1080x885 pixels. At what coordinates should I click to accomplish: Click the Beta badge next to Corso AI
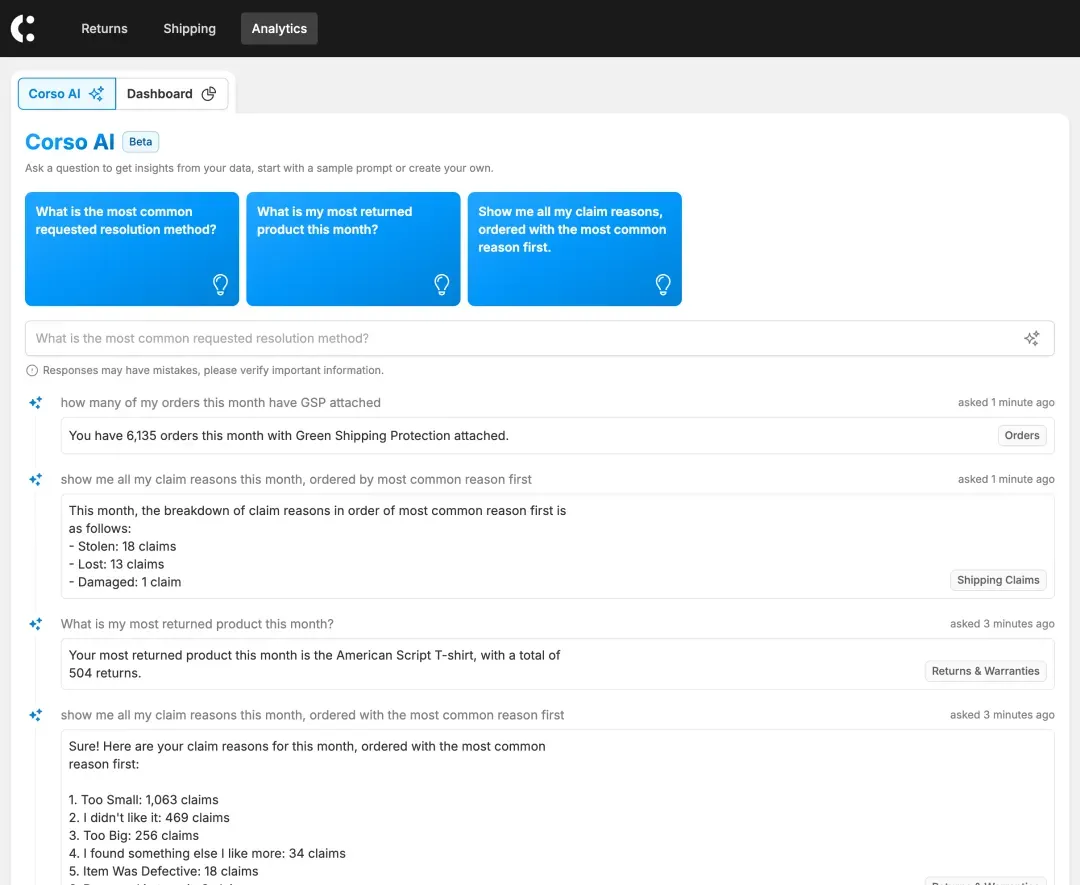click(x=141, y=142)
